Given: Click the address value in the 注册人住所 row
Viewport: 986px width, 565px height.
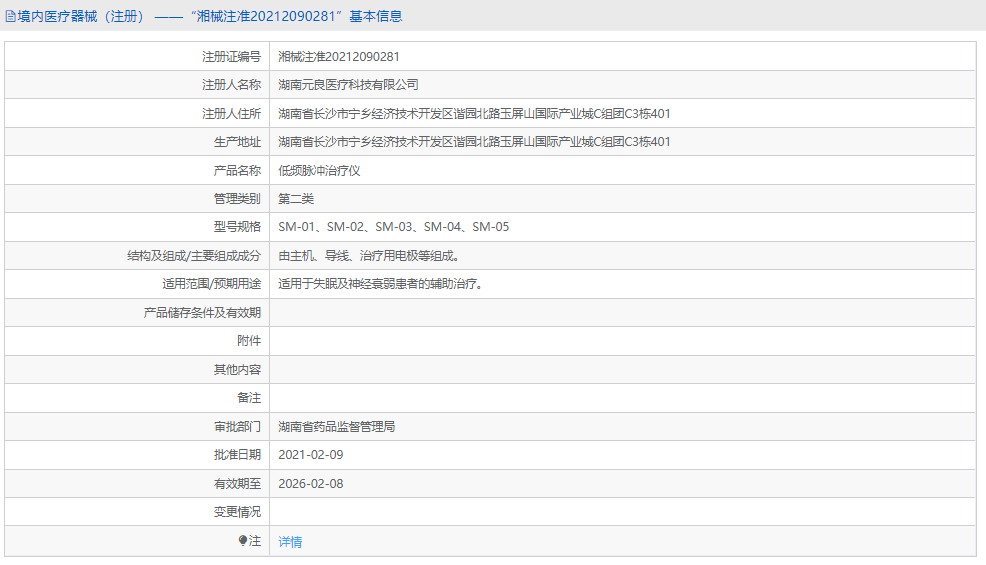Looking at the screenshot, I should click(x=474, y=114).
